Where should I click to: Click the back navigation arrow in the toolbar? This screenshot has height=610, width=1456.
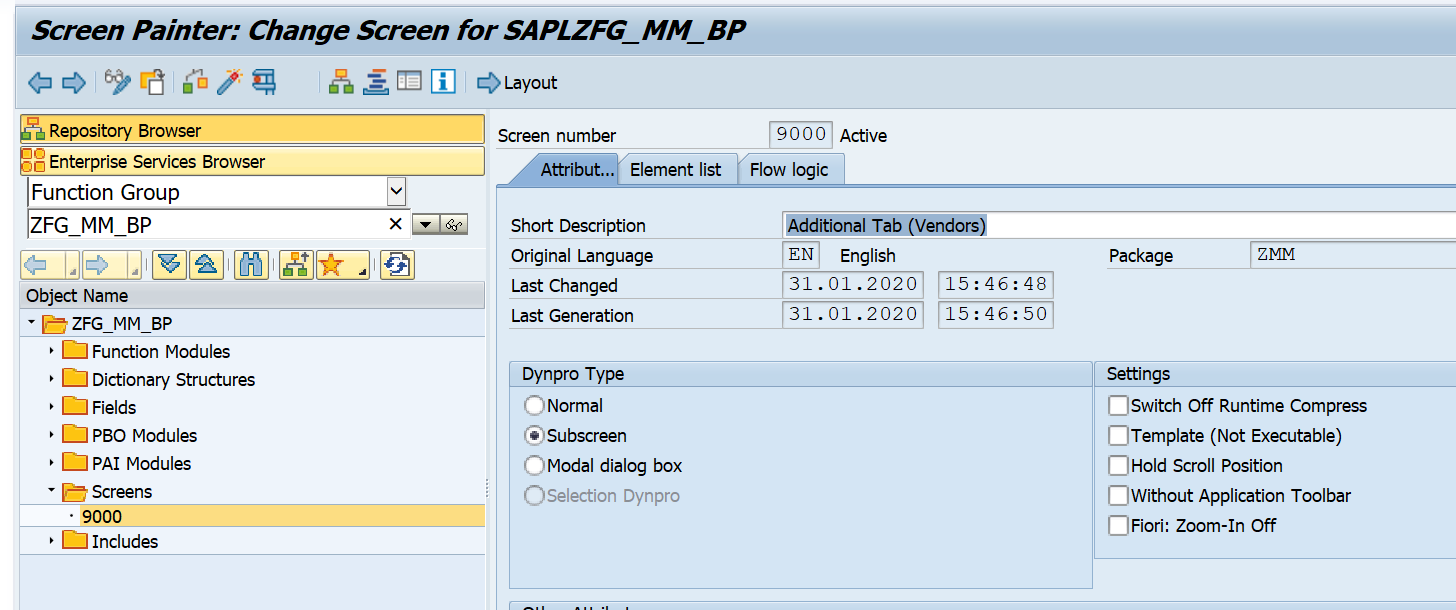point(40,82)
